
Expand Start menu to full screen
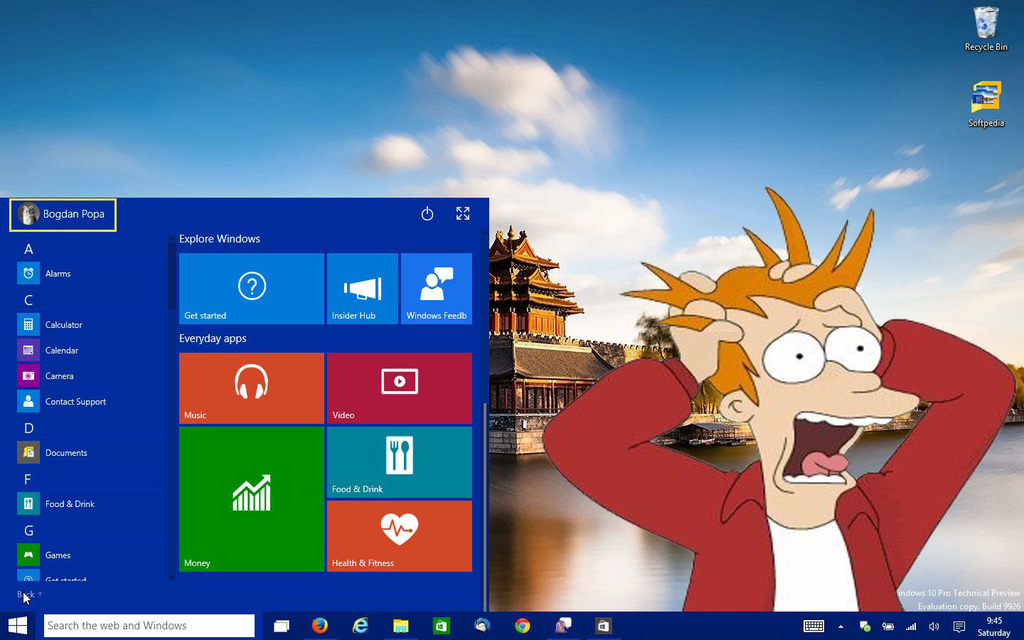[463, 214]
